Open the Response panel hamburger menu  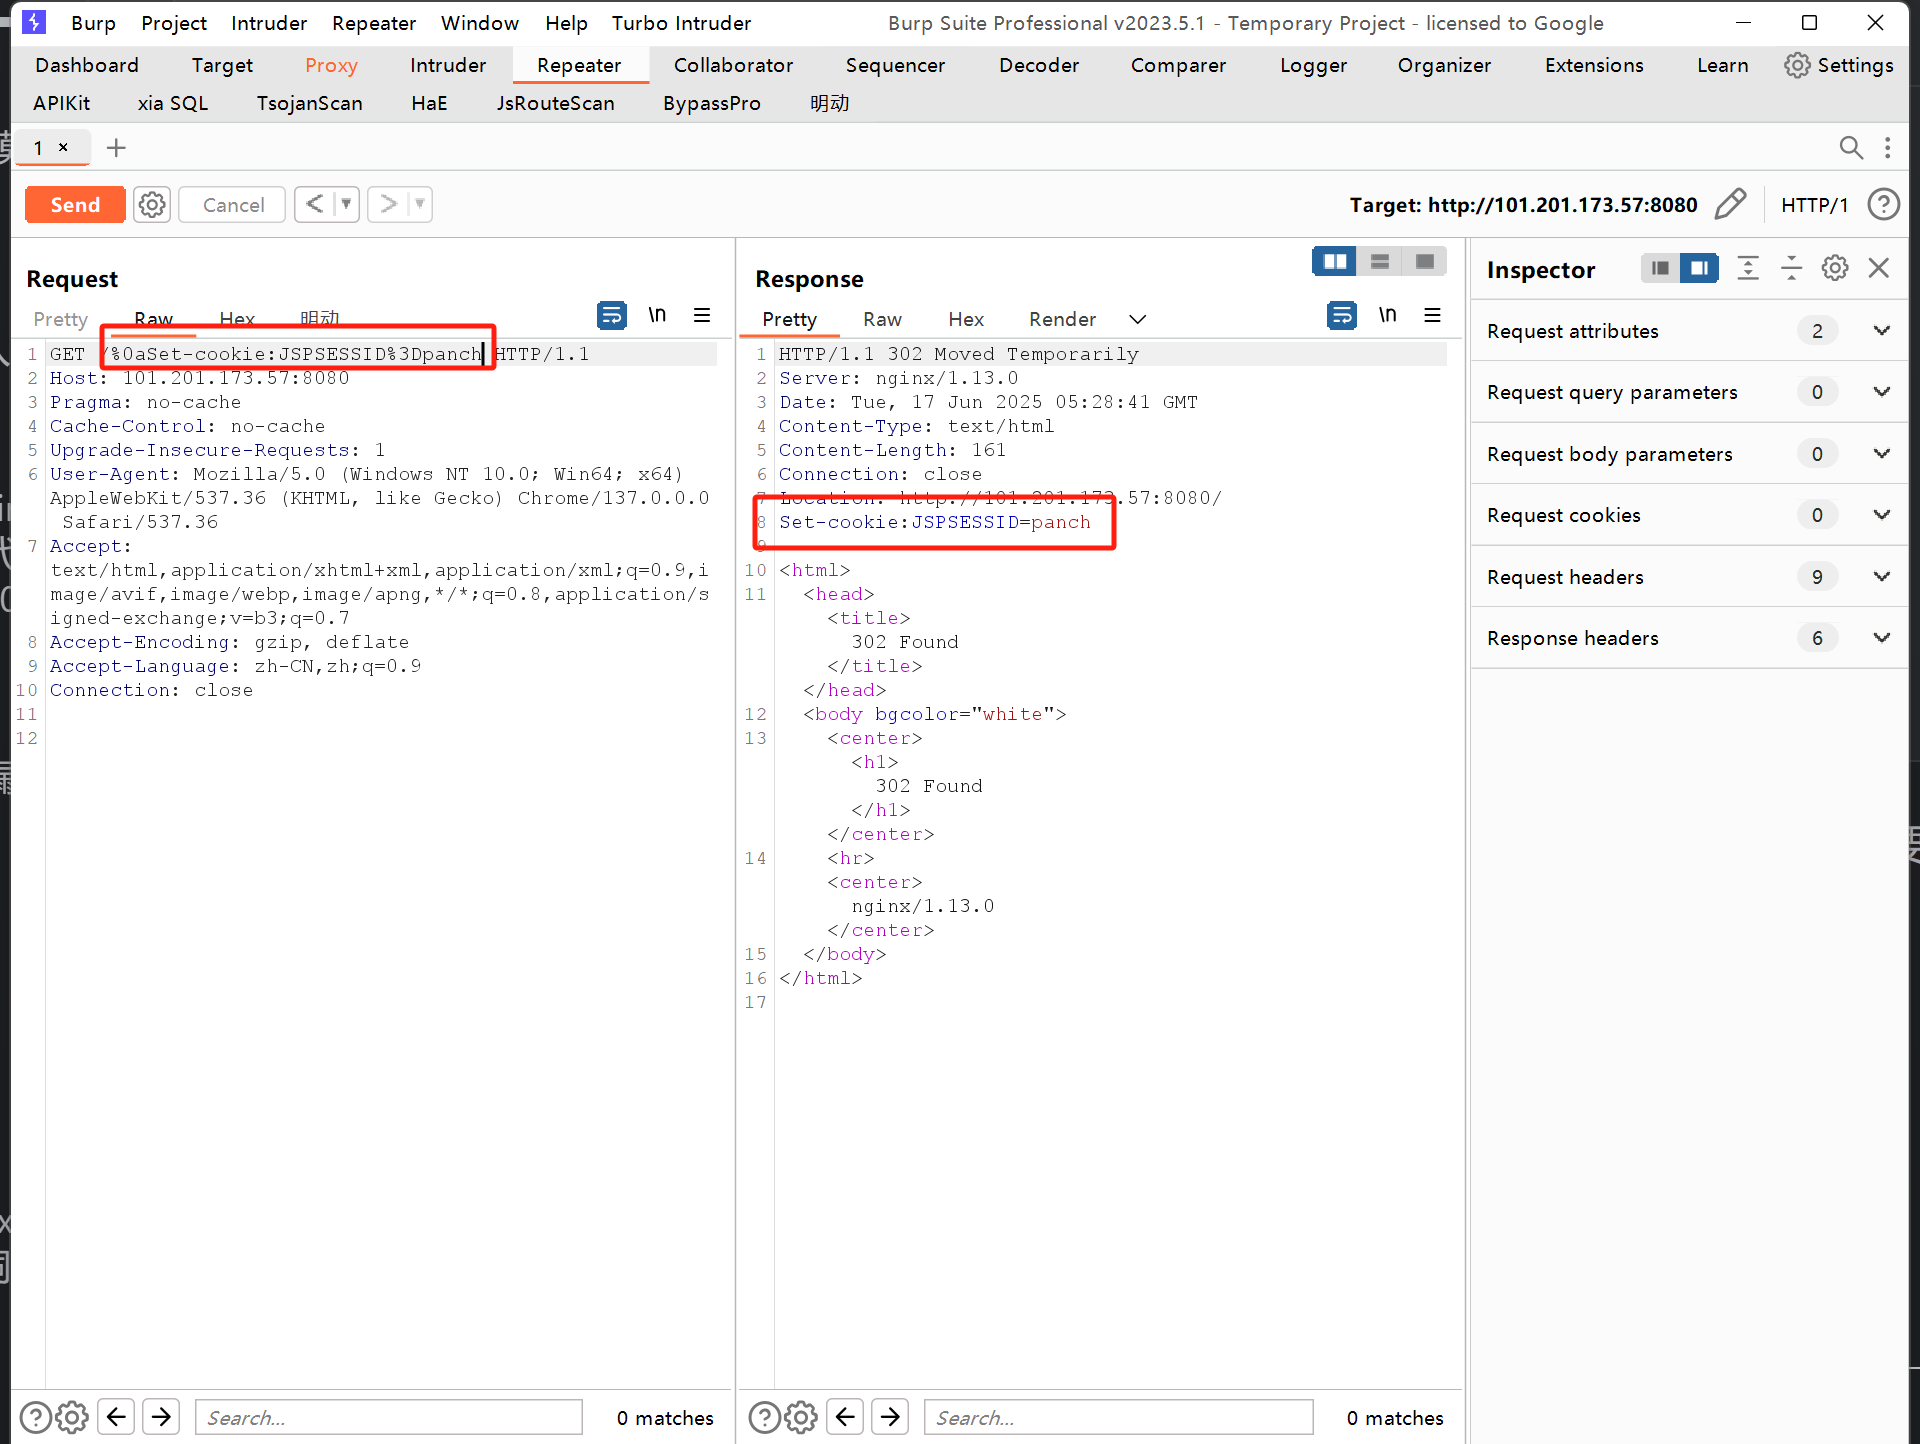pos(1432,316)
